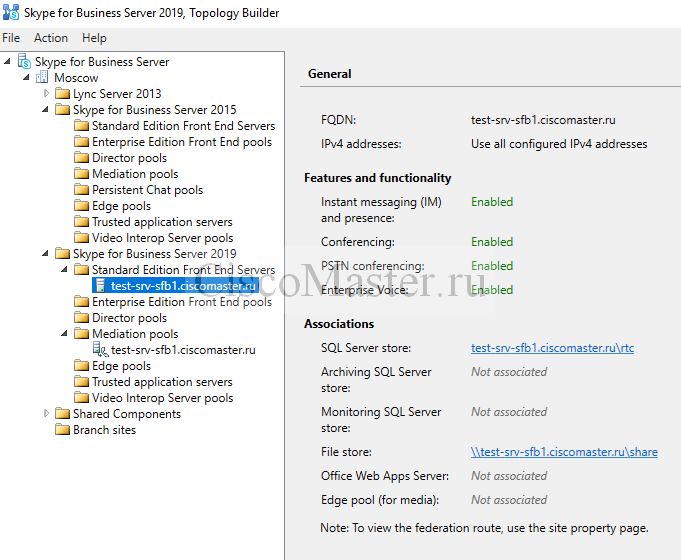This screenshot has height=560, width=681.
Task: Click 'Not associated' beside Archiving SQL Server store
Action: [509, 371]
